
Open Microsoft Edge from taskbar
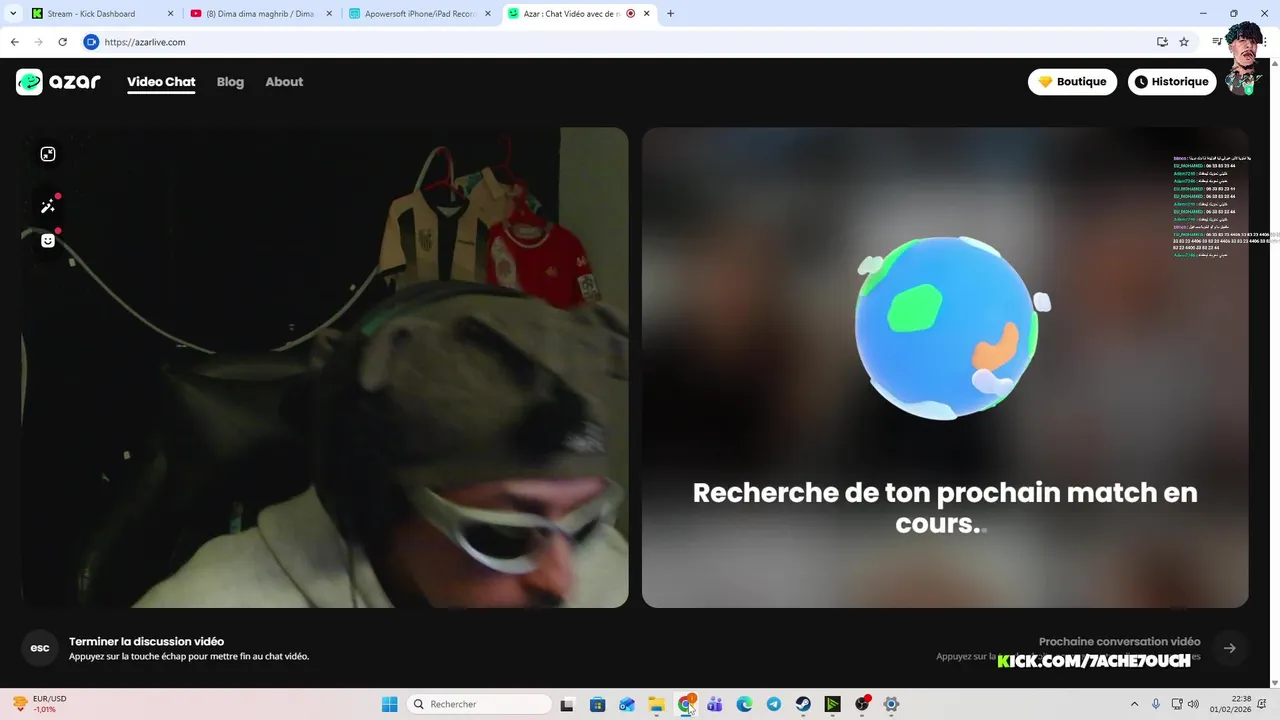[744, 704]
